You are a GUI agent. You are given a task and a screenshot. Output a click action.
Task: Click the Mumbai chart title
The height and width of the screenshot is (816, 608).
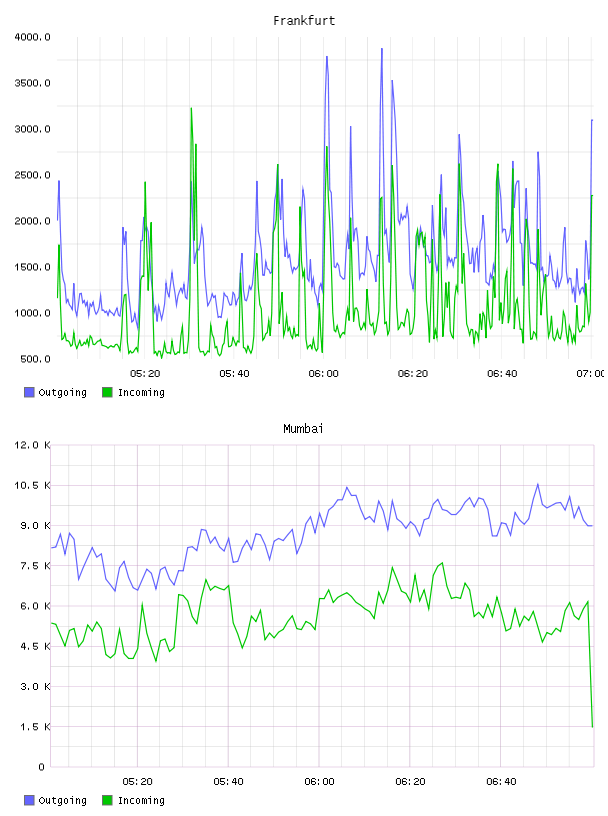point(303,429)
